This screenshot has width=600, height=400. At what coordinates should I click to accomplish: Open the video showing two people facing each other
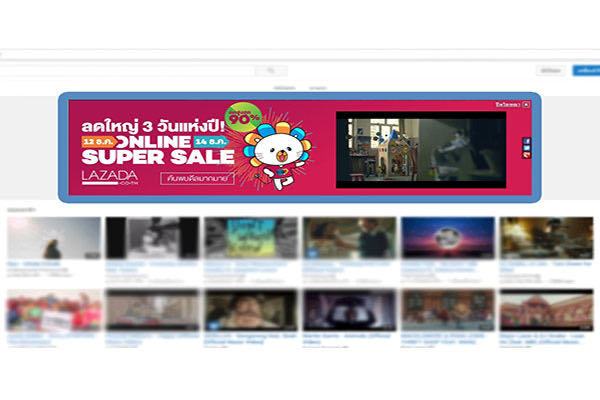(x=349, y=238)
